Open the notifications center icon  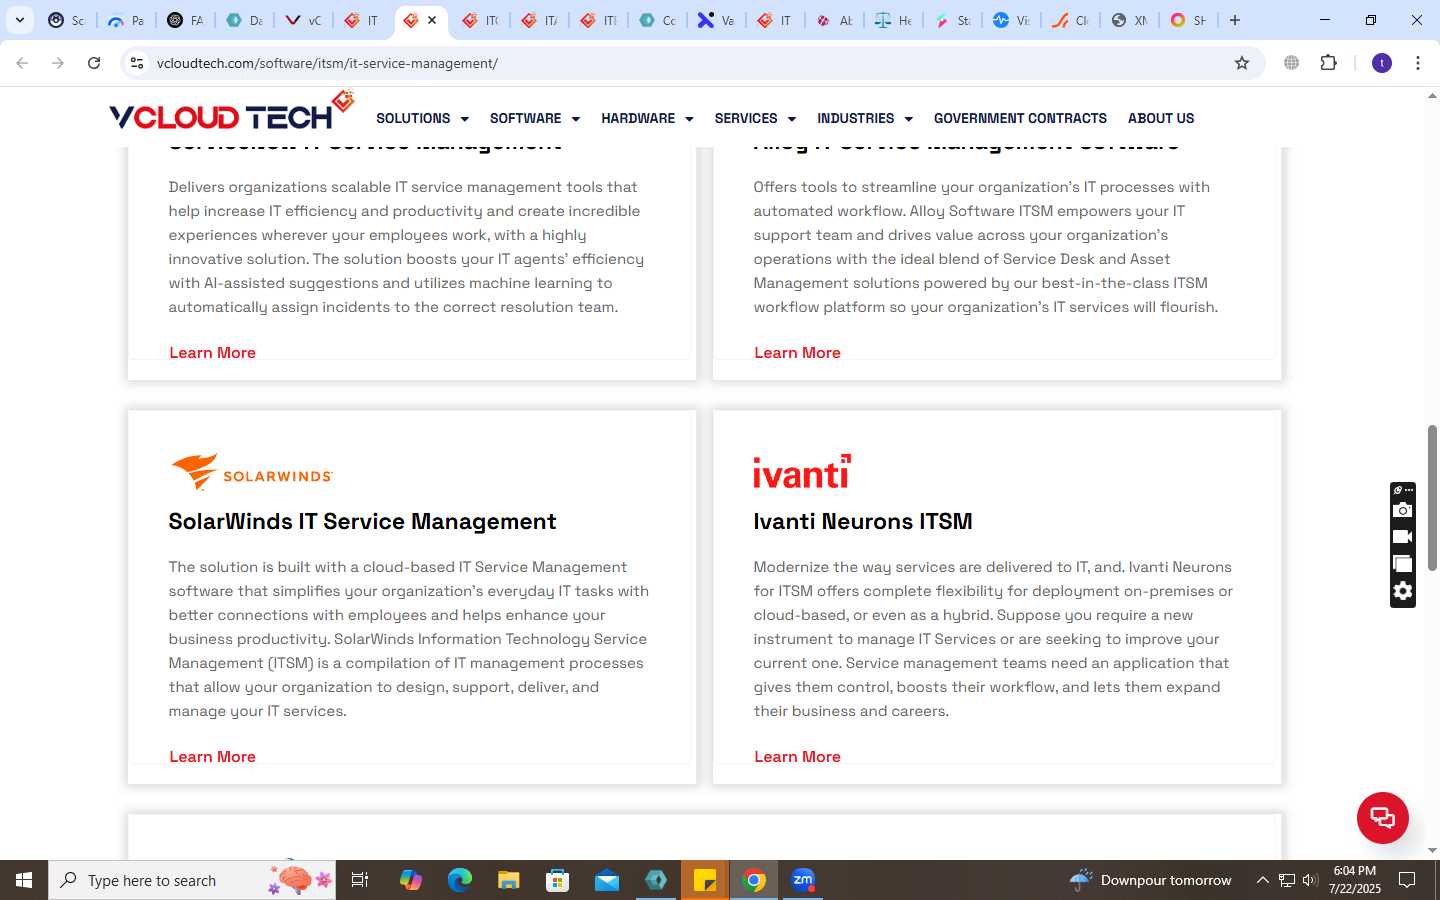(1407, 880)
